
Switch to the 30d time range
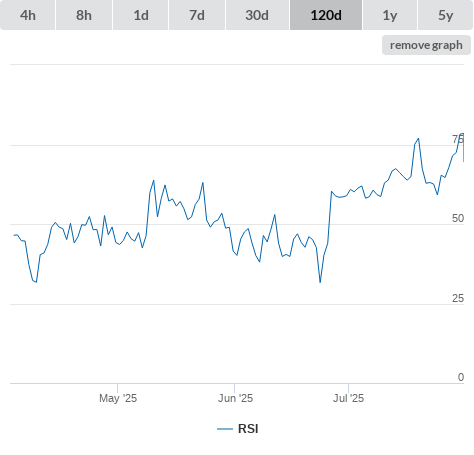point(257,15)
